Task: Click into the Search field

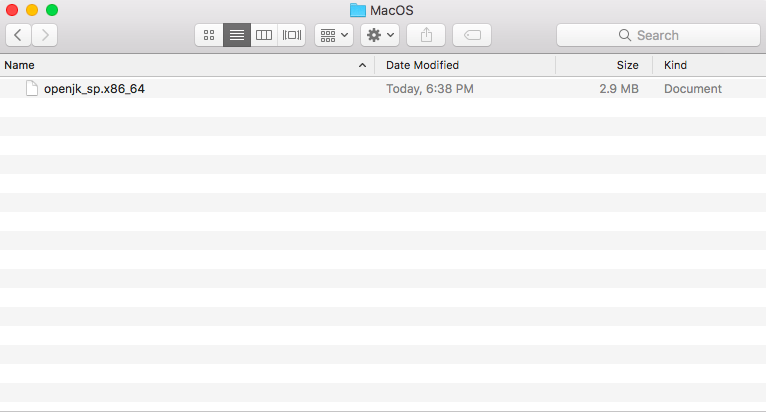Action: pyautogui.click(x=658, y=35)
